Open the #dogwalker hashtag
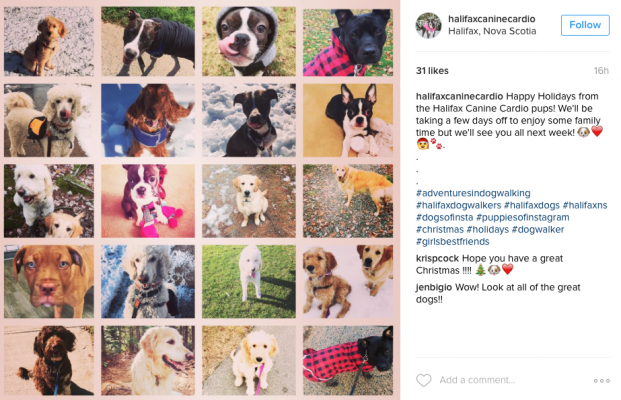621x400 pixels. click(x=538, y=229)
